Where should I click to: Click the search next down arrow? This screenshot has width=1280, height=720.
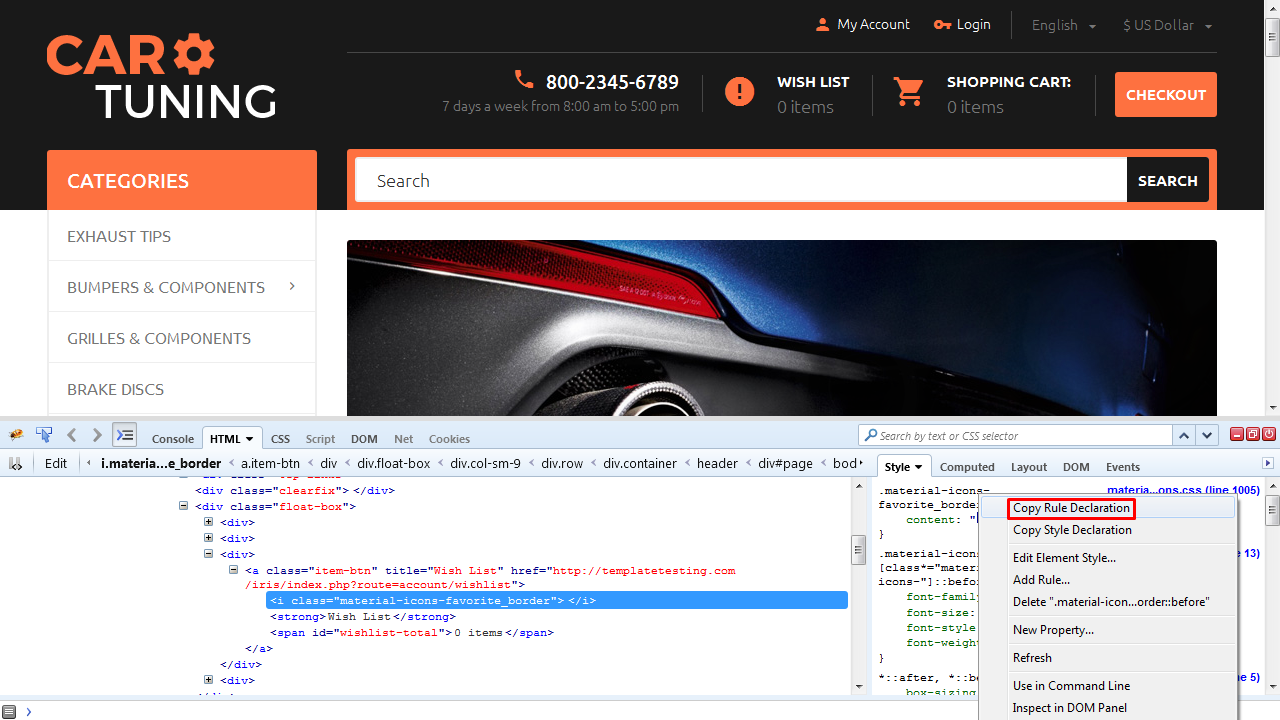coord(1208,436)
